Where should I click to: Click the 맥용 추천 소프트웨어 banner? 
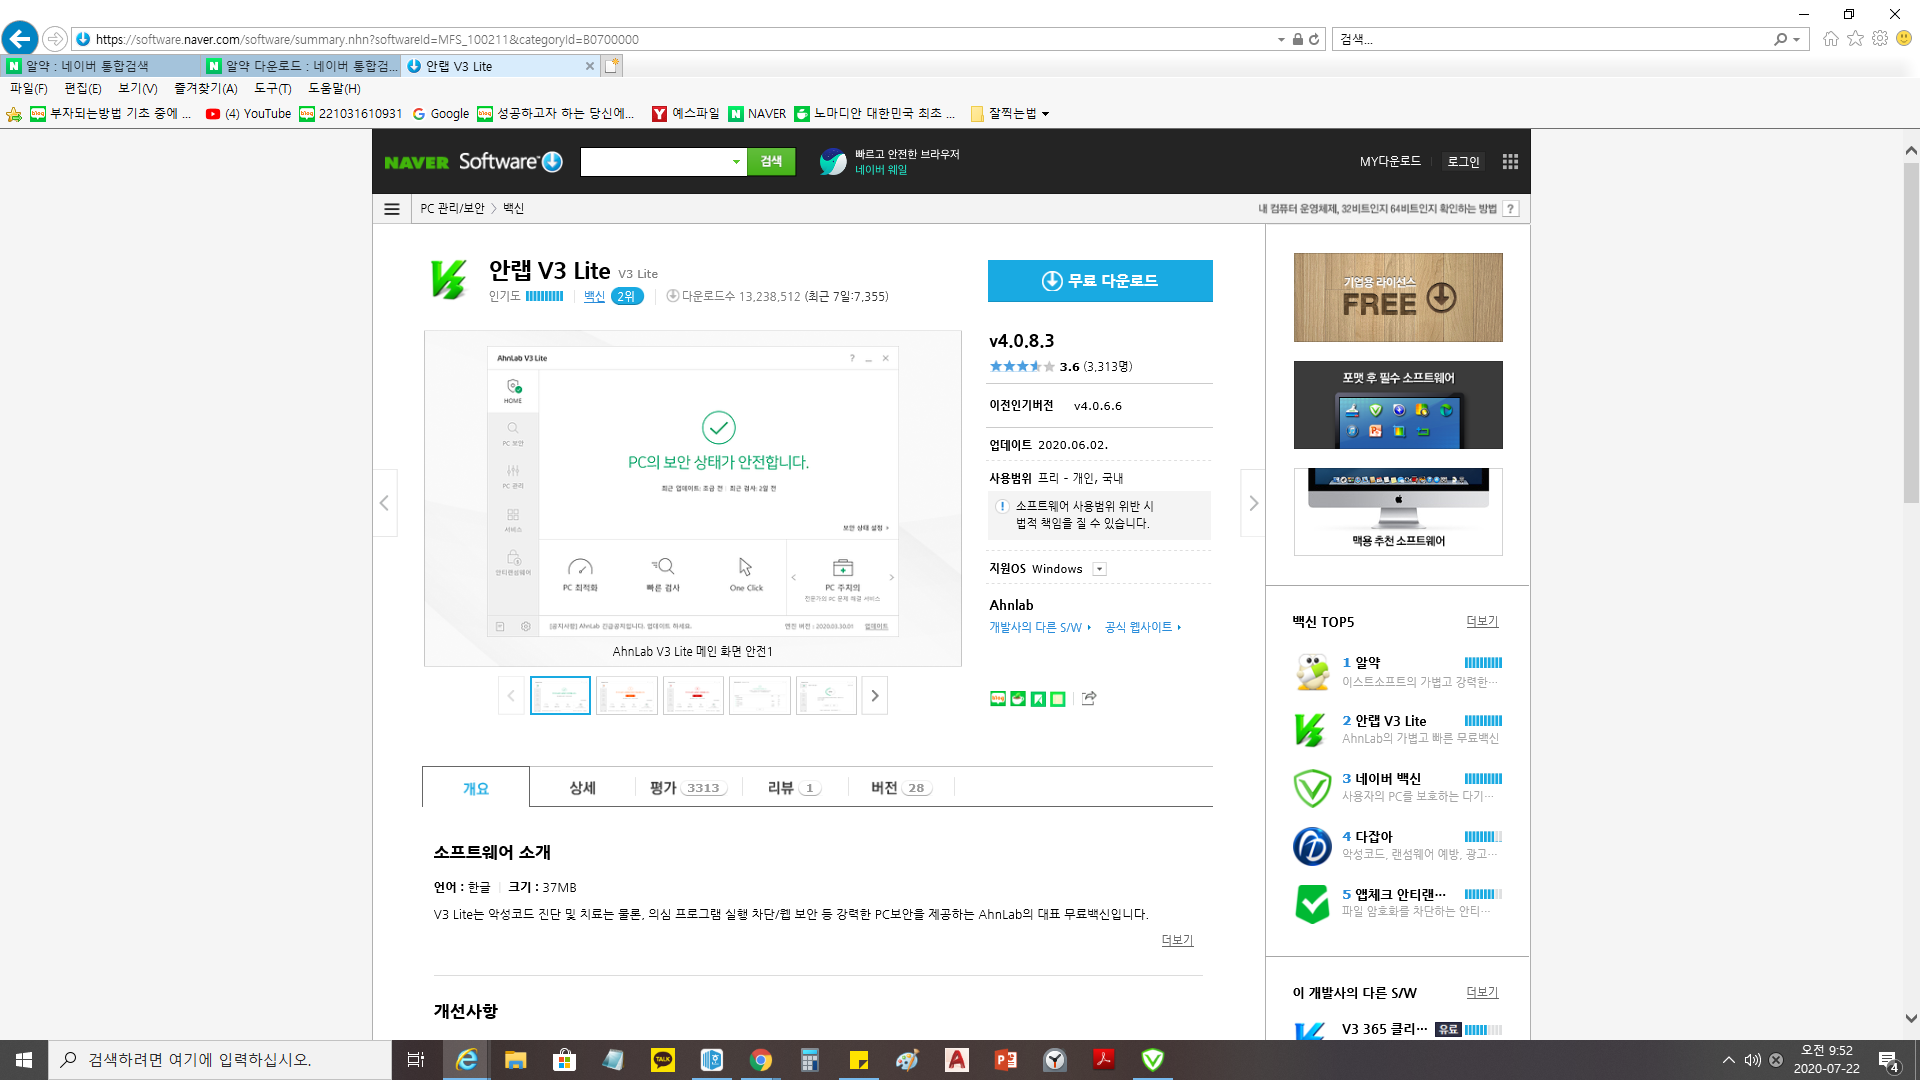(x=1398, y=512)
